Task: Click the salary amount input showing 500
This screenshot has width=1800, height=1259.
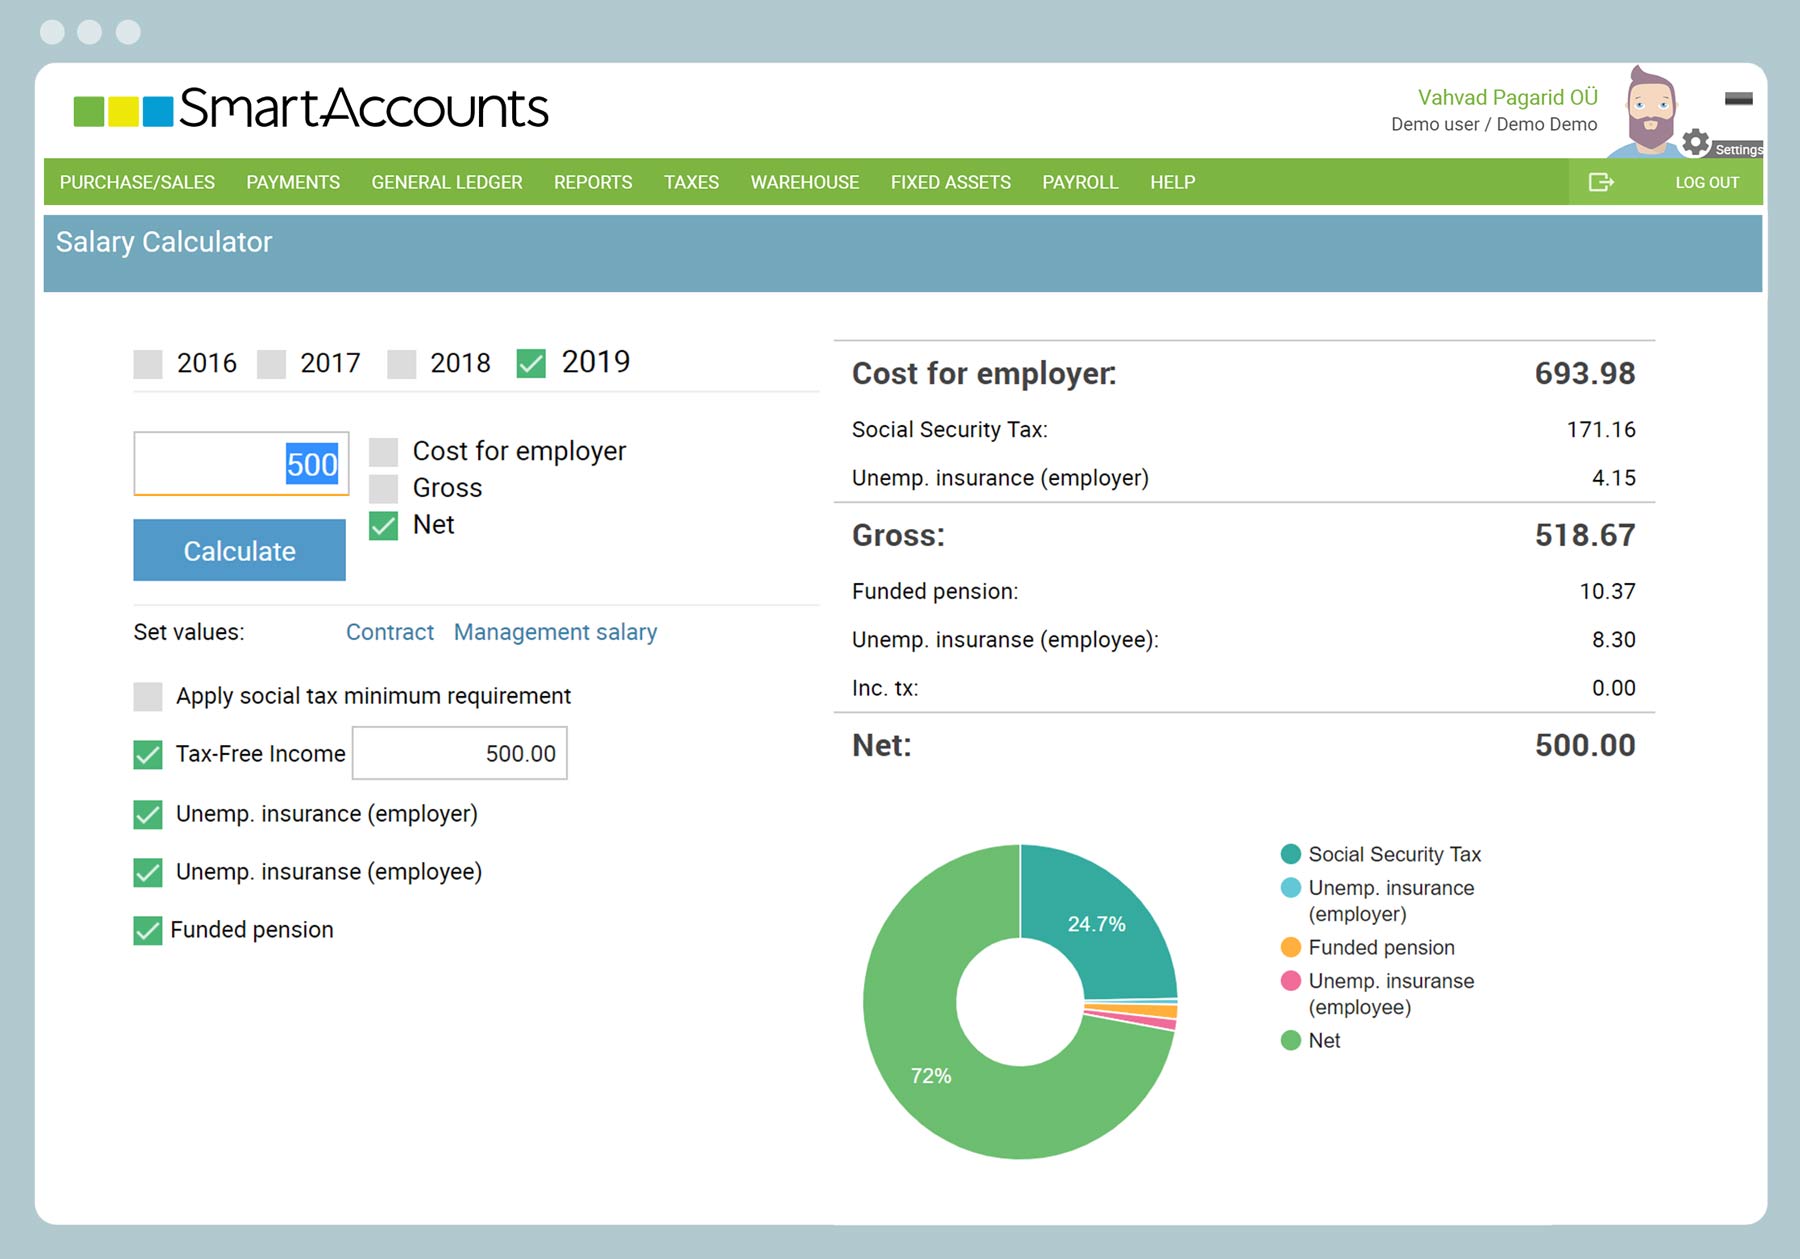Action: coord(241,464)
